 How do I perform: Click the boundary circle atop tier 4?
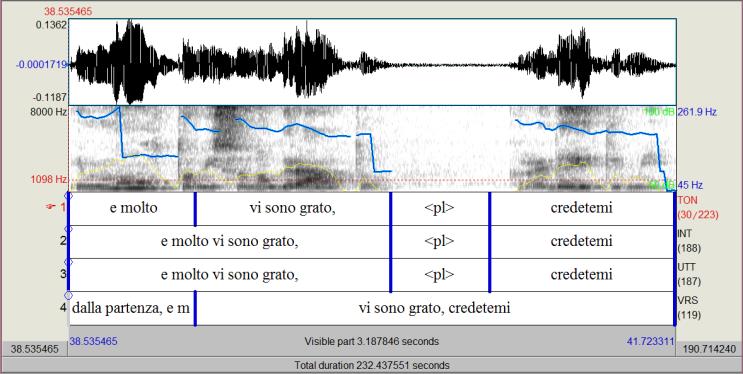[x=68, y=295]
